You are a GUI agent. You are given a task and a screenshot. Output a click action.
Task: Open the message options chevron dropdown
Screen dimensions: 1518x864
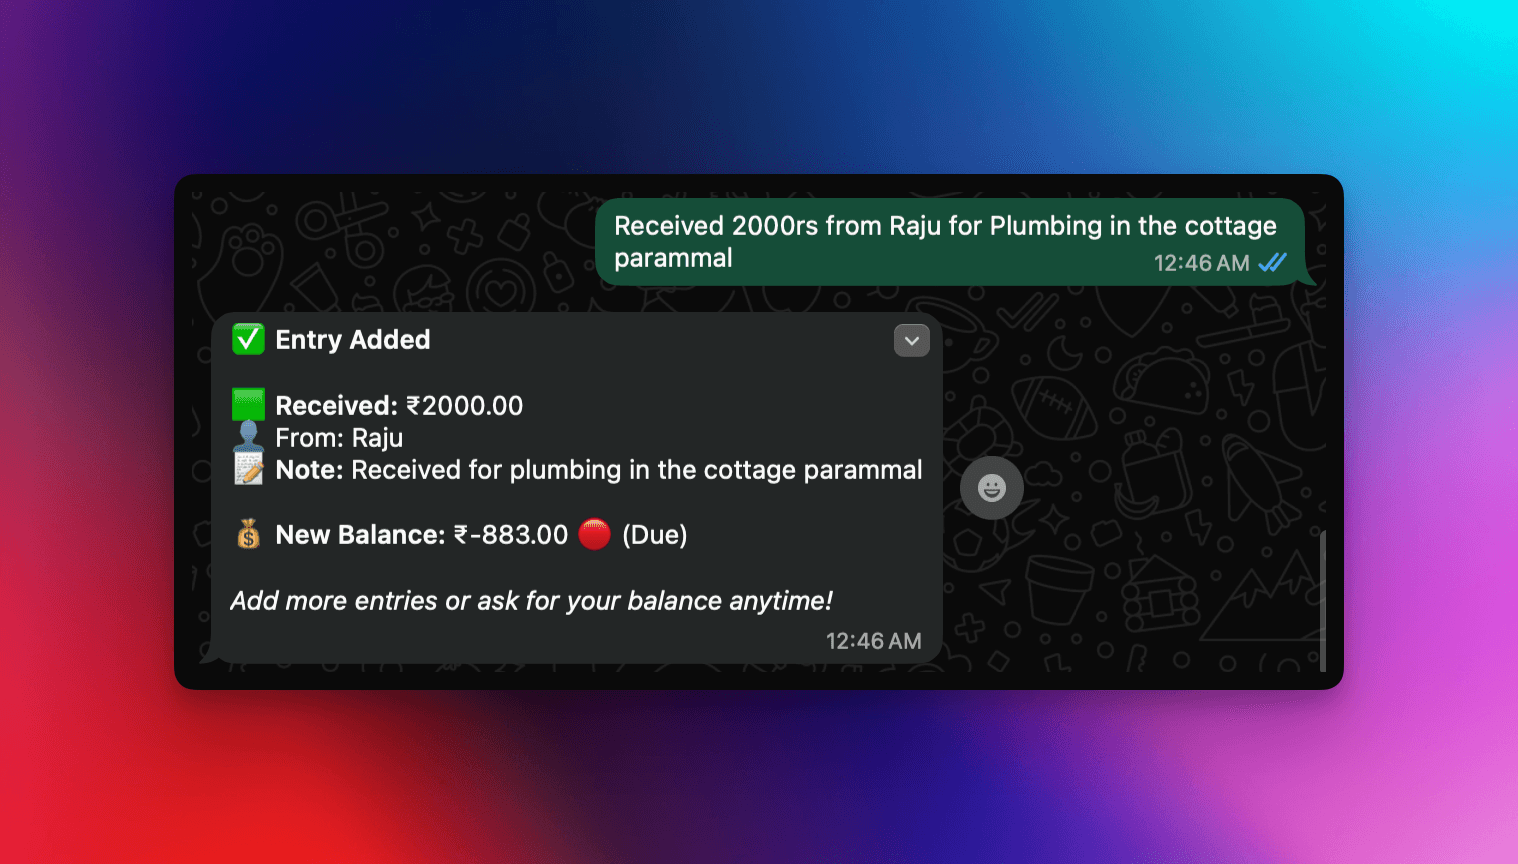[911, 341]
